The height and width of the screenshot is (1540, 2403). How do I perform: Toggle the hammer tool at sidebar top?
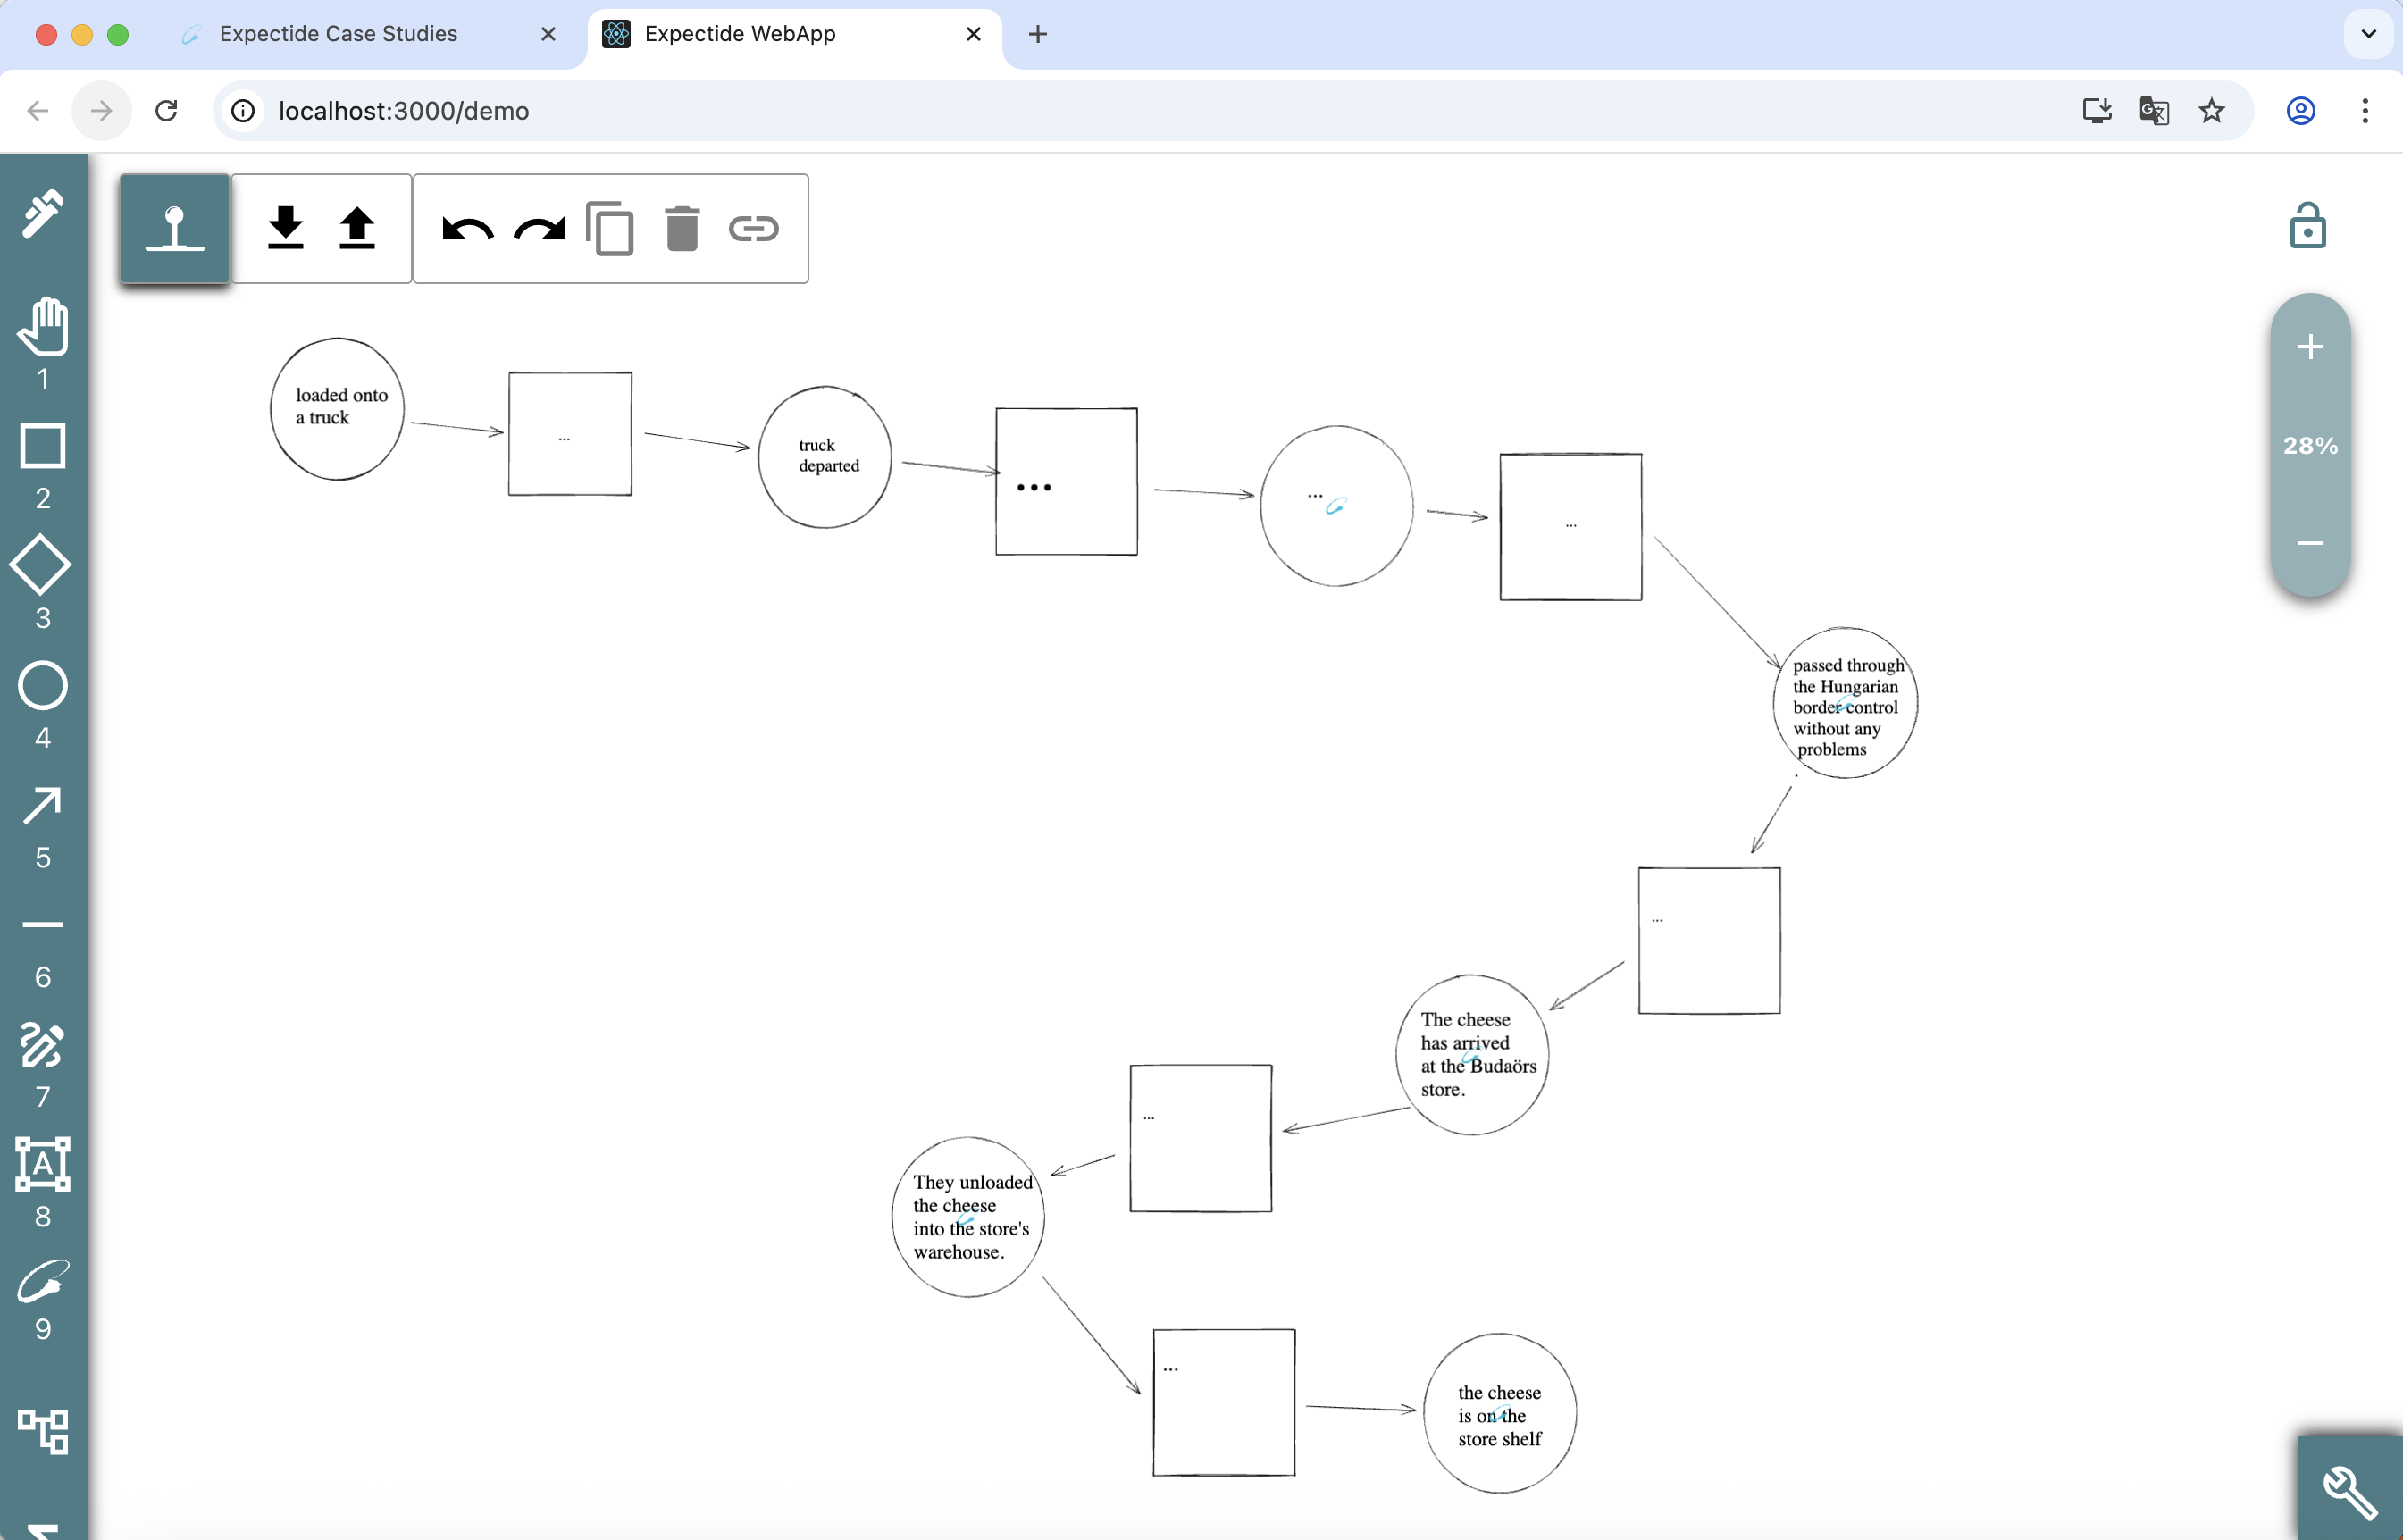tap(43, 212)
